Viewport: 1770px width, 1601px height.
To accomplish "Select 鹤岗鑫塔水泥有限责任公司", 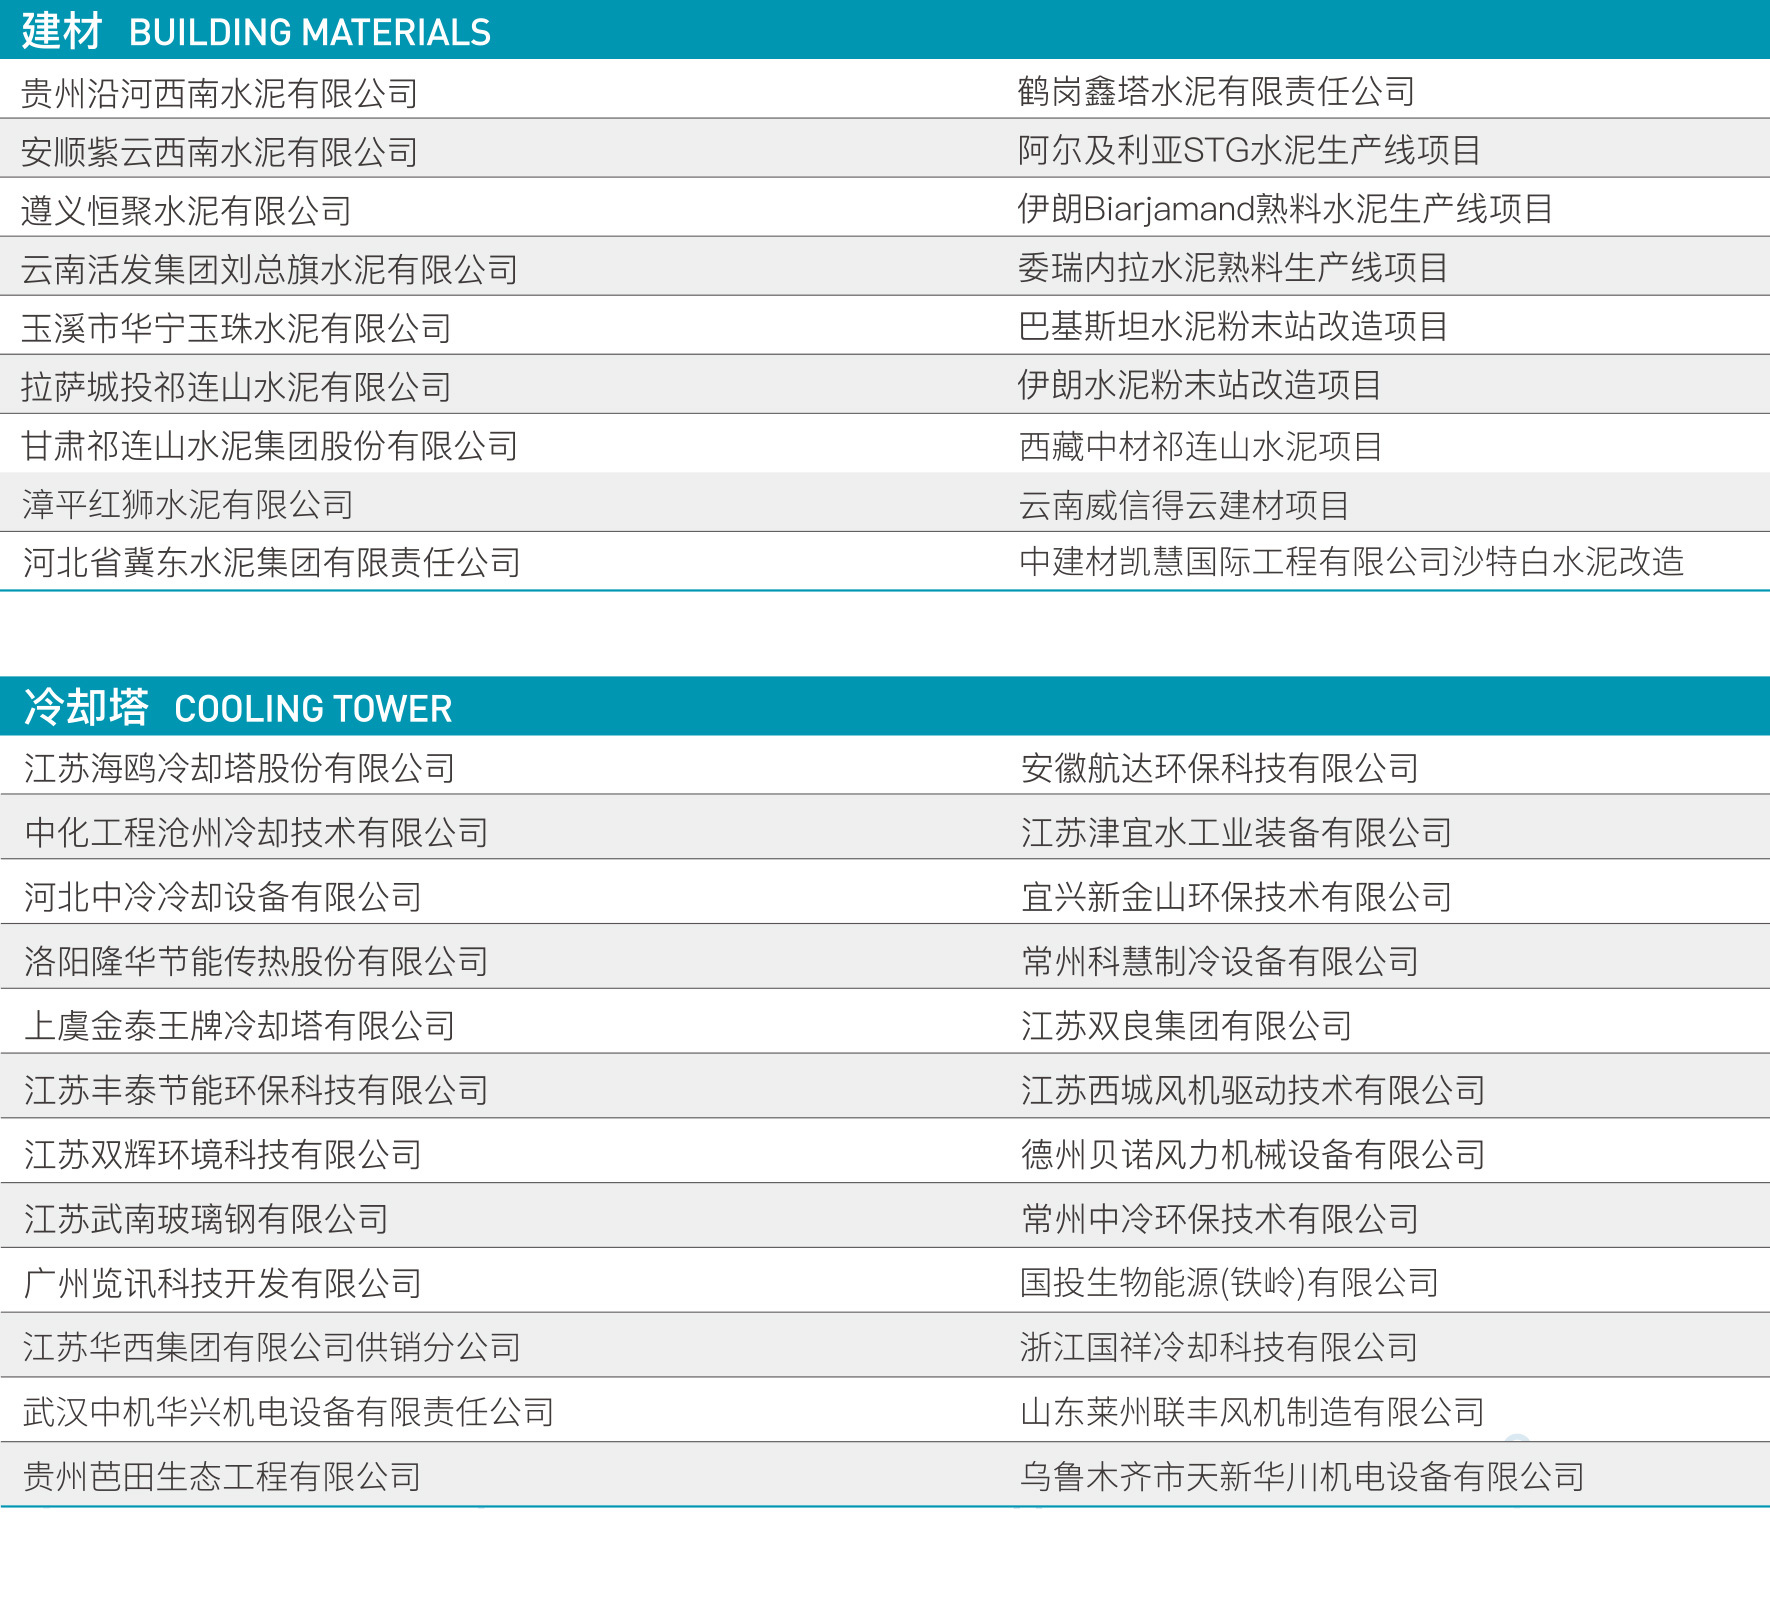I will point(1217,91).
